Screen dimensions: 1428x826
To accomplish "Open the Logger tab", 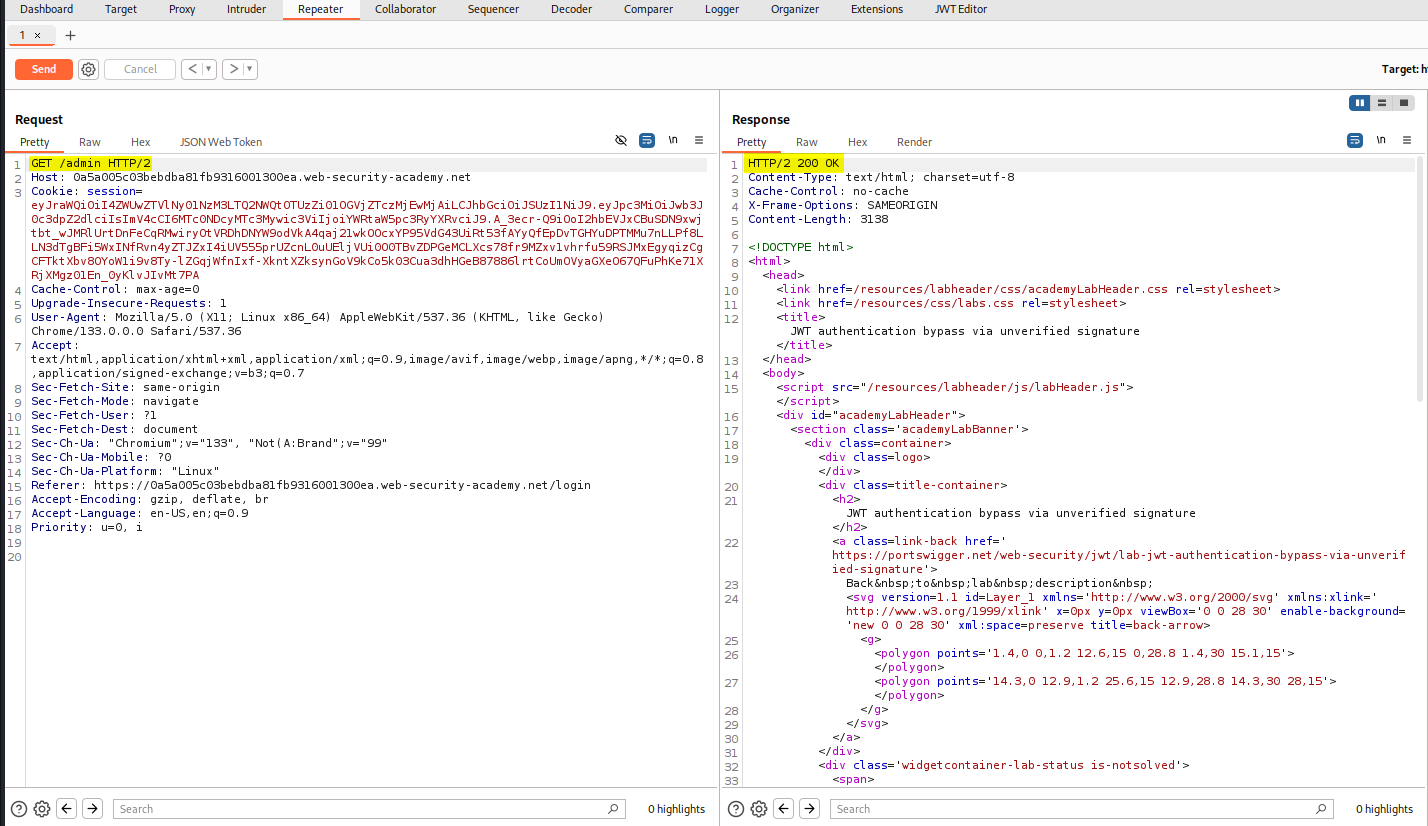I will [x=722, y=9].
